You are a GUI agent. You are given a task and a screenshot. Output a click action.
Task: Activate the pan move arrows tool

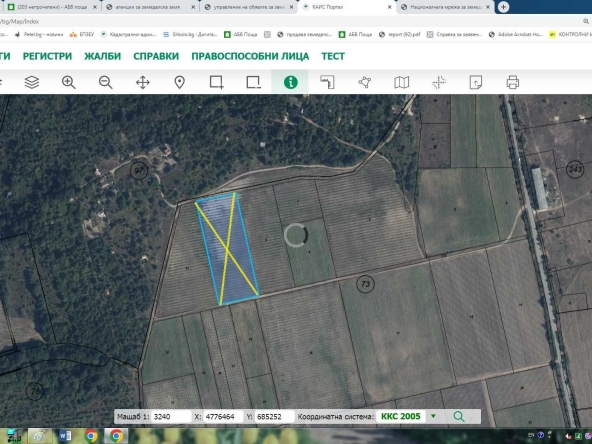point(143,82)
